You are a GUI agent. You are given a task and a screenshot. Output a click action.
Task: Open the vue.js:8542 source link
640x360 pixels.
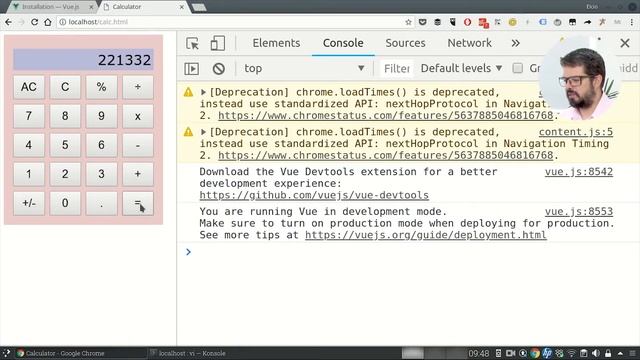coord(578,172)
